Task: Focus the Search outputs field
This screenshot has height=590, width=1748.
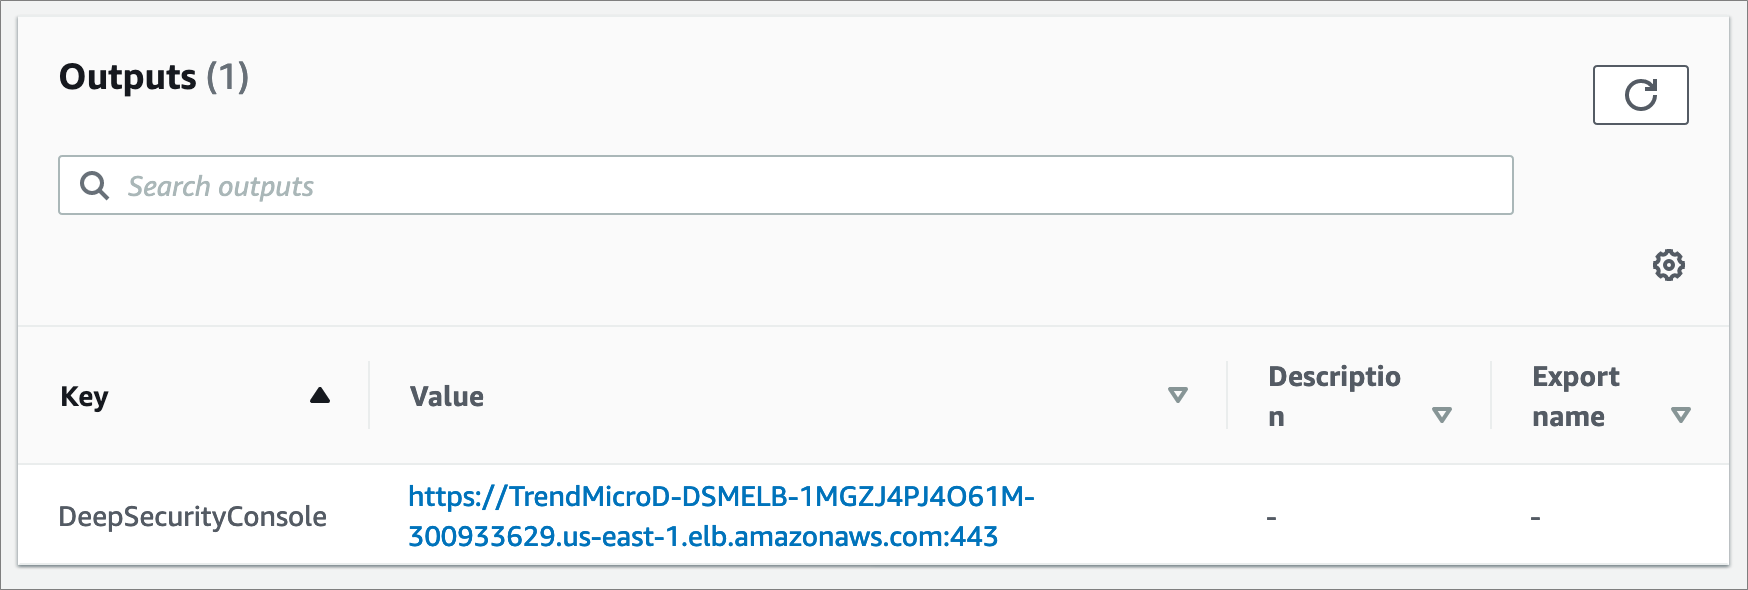Action: (785, 185)
